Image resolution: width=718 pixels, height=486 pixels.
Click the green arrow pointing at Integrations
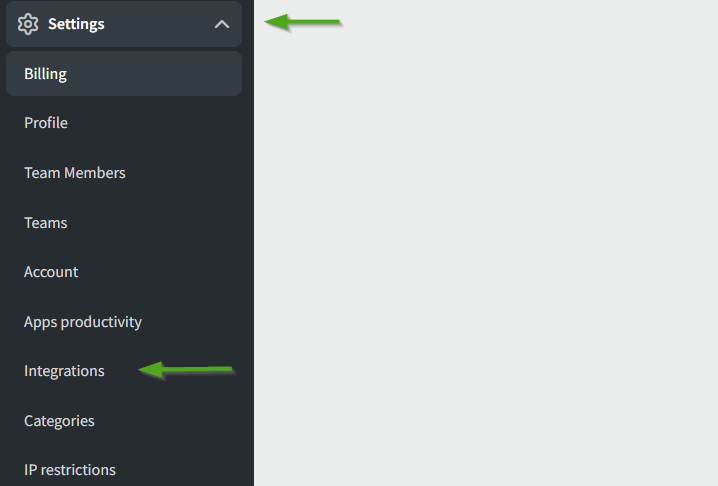(x=186, y=371)
